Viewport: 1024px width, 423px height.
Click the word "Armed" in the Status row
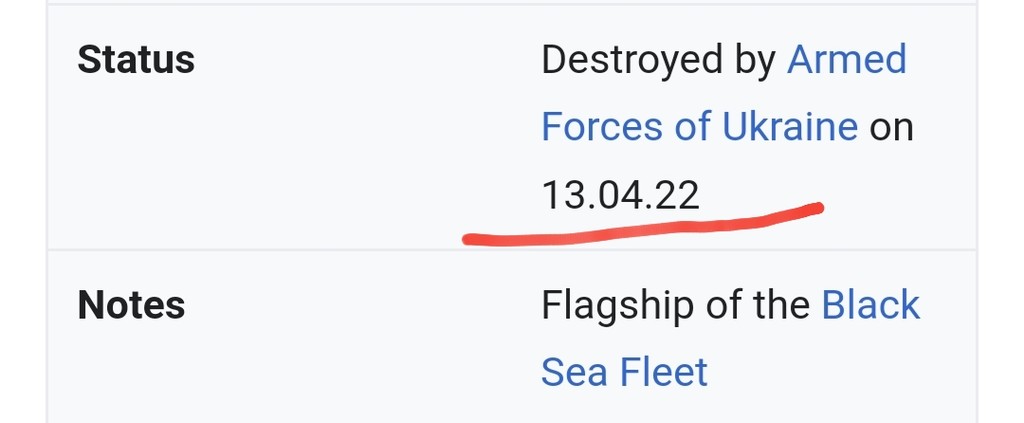[x=846, y=60]
